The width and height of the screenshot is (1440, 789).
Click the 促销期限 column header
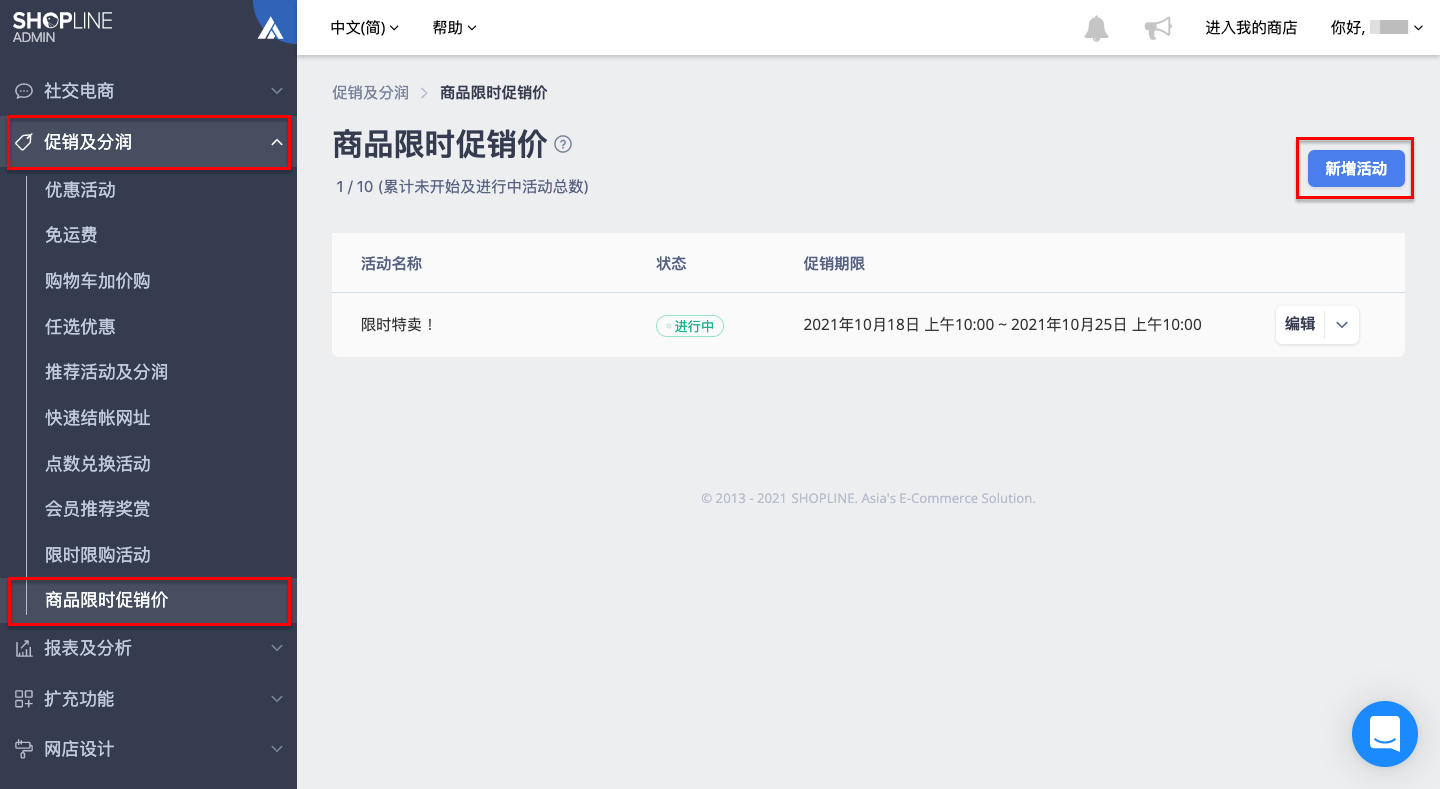(x=834, y=263)
